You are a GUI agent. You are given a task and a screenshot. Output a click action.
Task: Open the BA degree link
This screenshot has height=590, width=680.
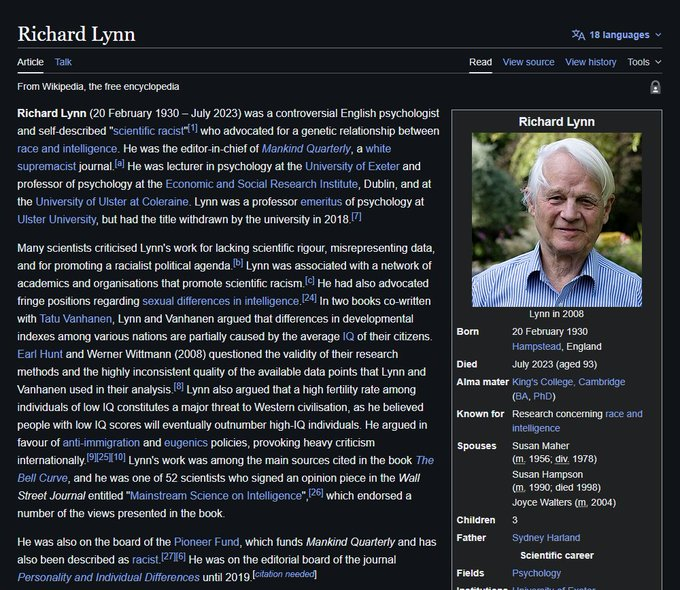coord(521,397)
